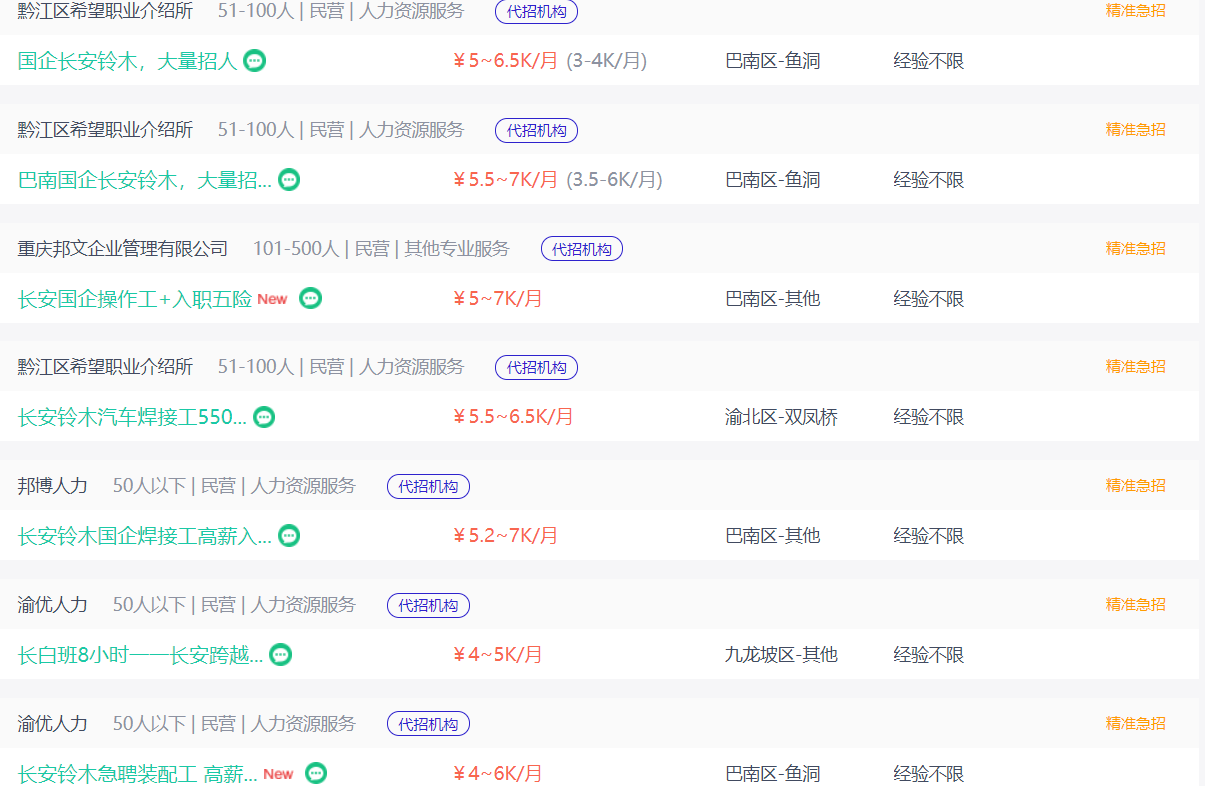Open company 重庆邦文企业管理有限公司
The height and width of the screenshot is (786, 1205).
(123, 248)
